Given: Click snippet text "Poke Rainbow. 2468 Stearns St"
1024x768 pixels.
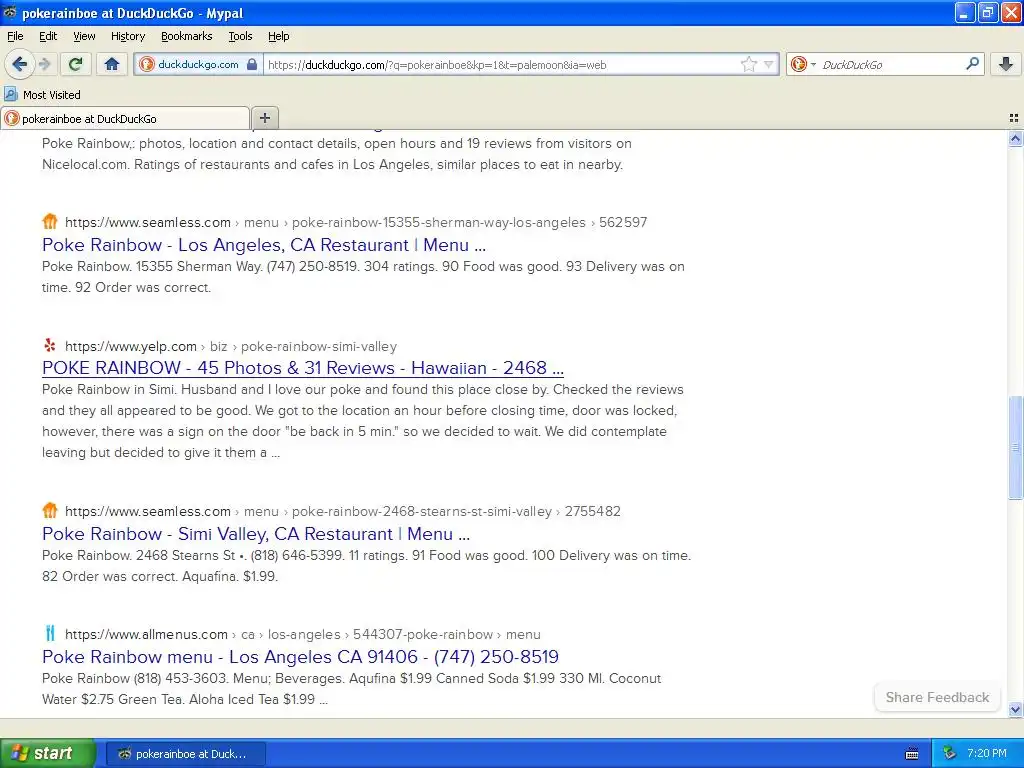Looking at the screenshot, I should (138, 555).
